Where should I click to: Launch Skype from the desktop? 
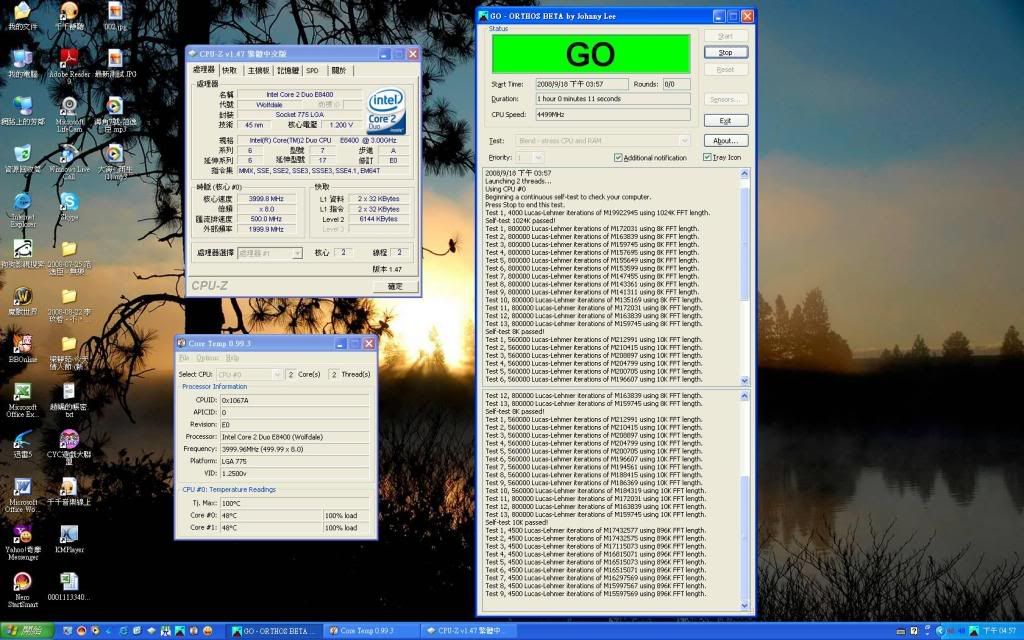tap(68, 201)
